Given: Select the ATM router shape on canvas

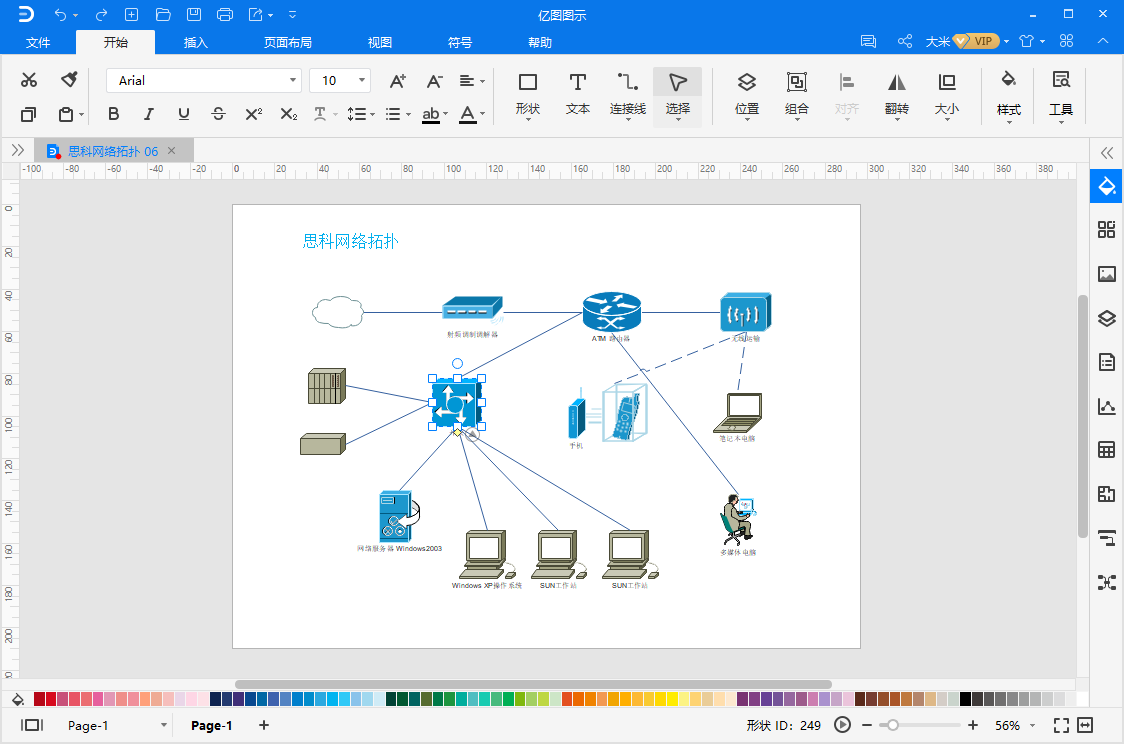Looking at the screenshot, I should 611,313.
